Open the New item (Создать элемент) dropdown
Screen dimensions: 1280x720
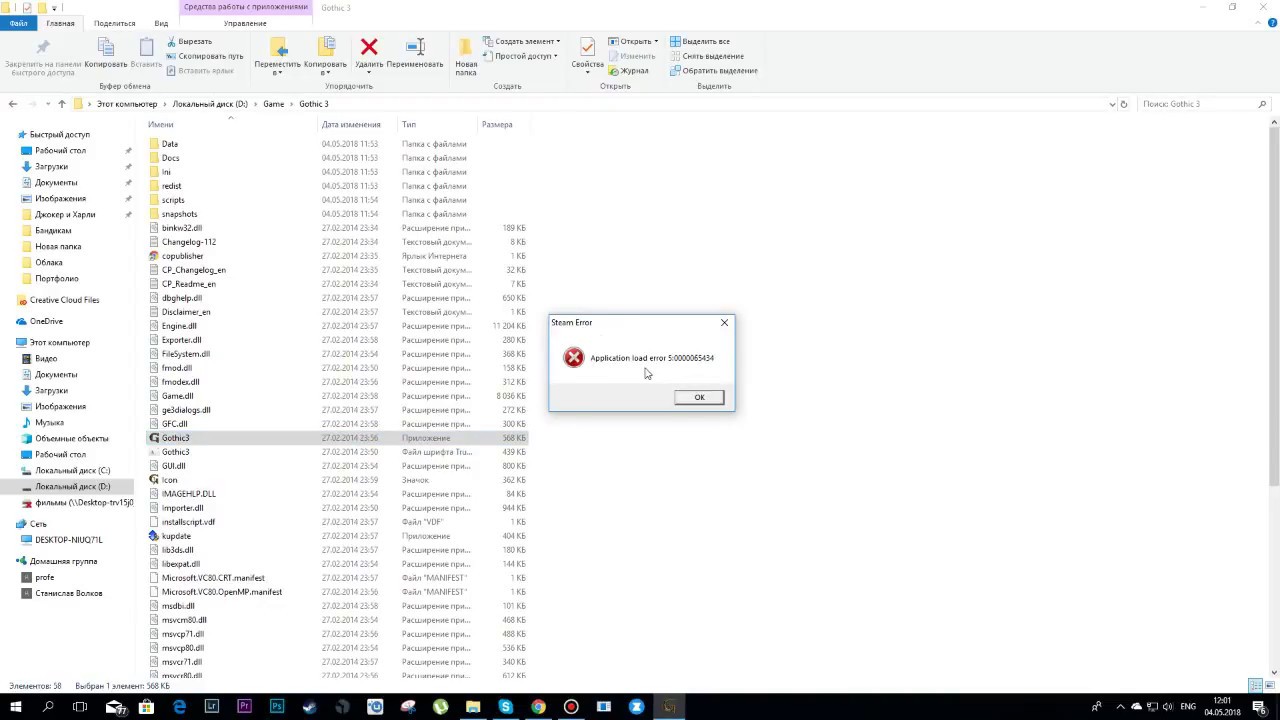pos(521,41)
